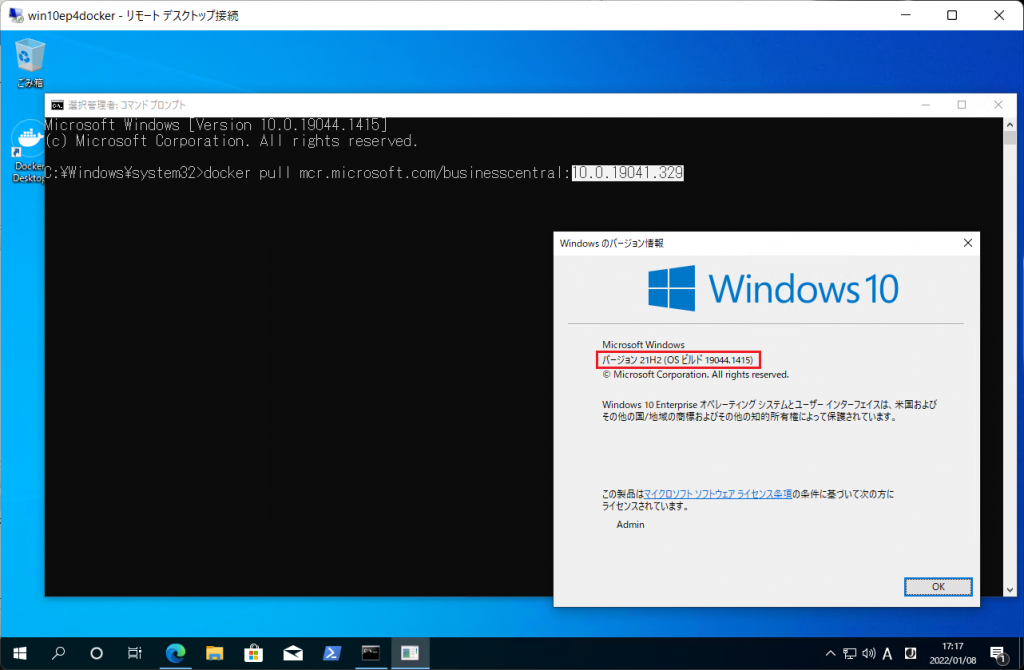Image resolution: width=1024 pixels, height=670 pixels.
Task: Open the notification center icon
Action: pyautogui.click(x=997, y=654)
